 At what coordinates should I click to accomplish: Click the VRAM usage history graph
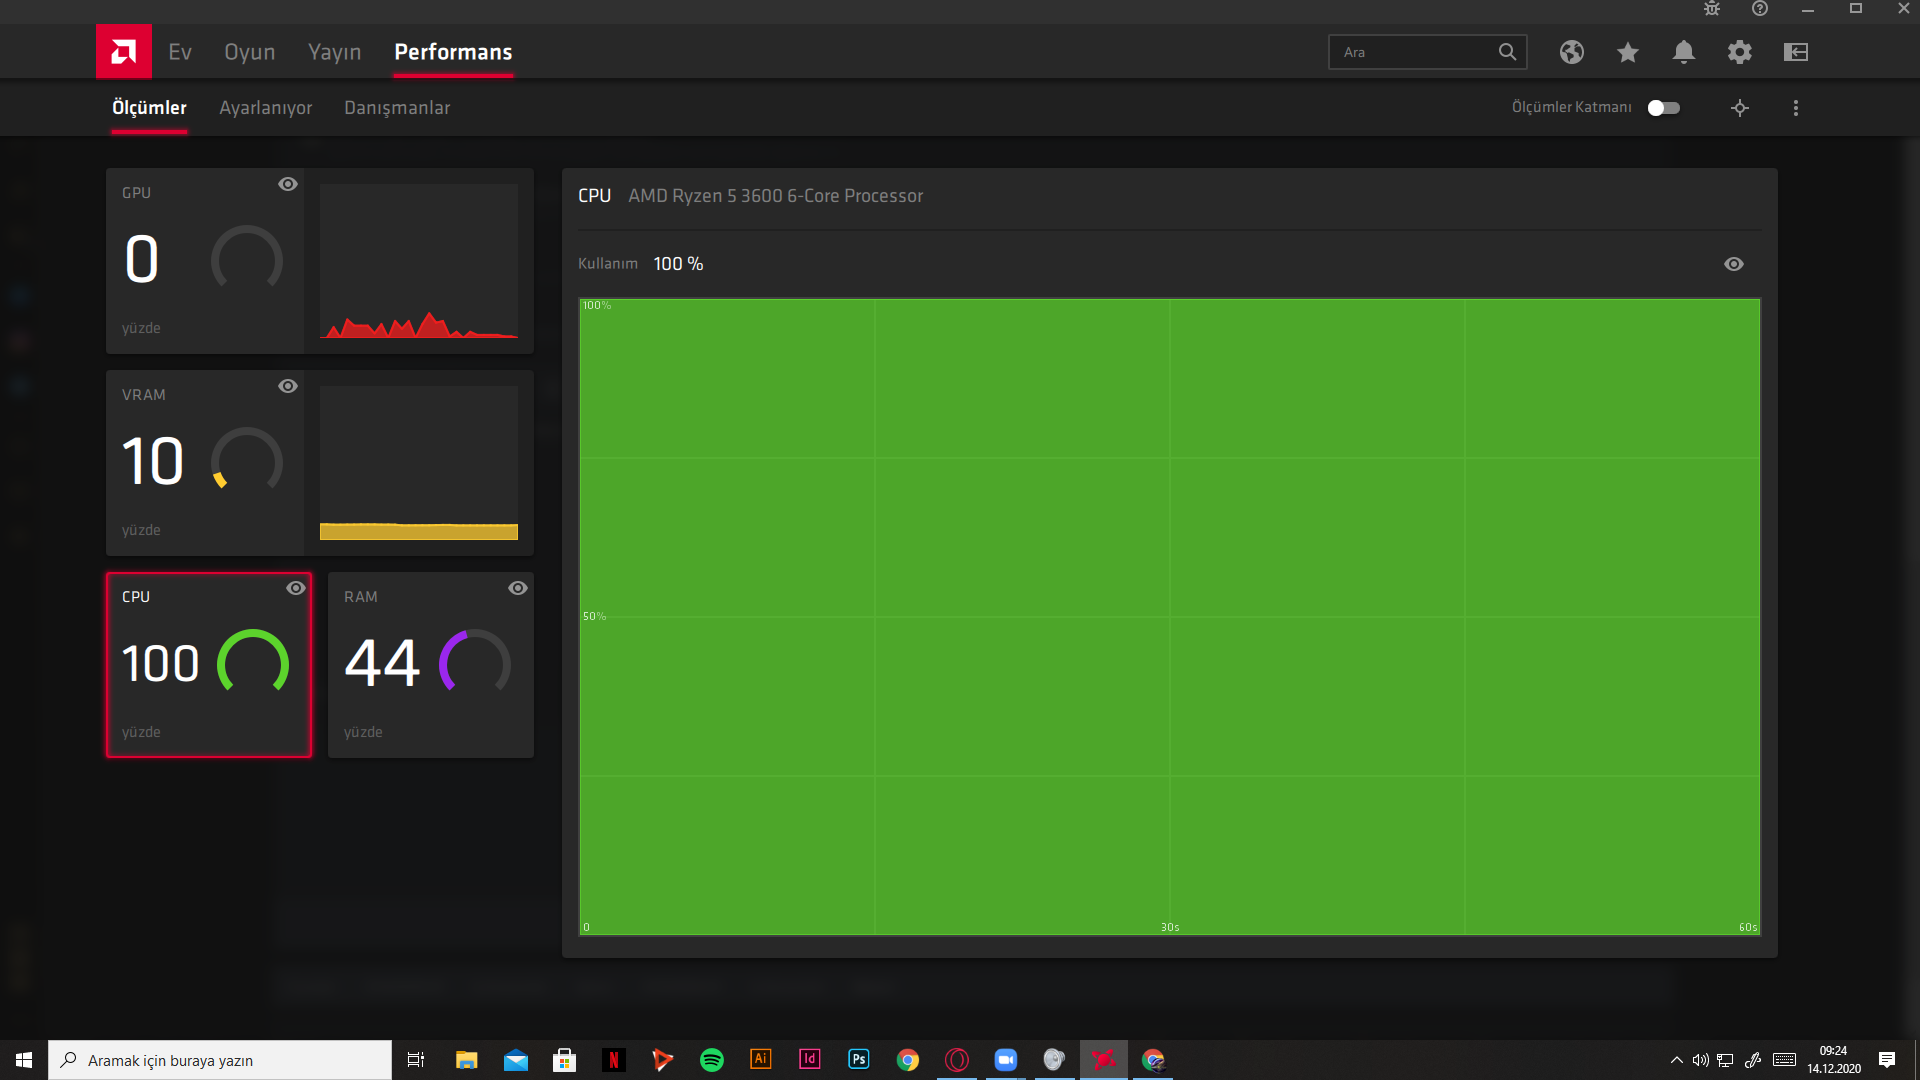tap(419, 463)
